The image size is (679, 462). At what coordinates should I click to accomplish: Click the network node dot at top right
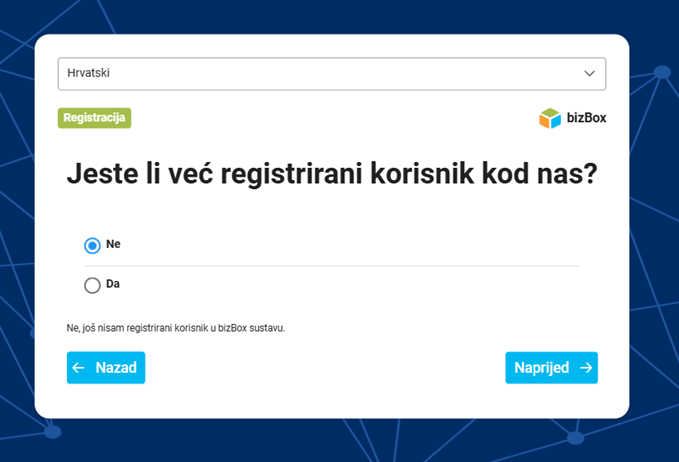pyautogui.click(x=662, y=72)
